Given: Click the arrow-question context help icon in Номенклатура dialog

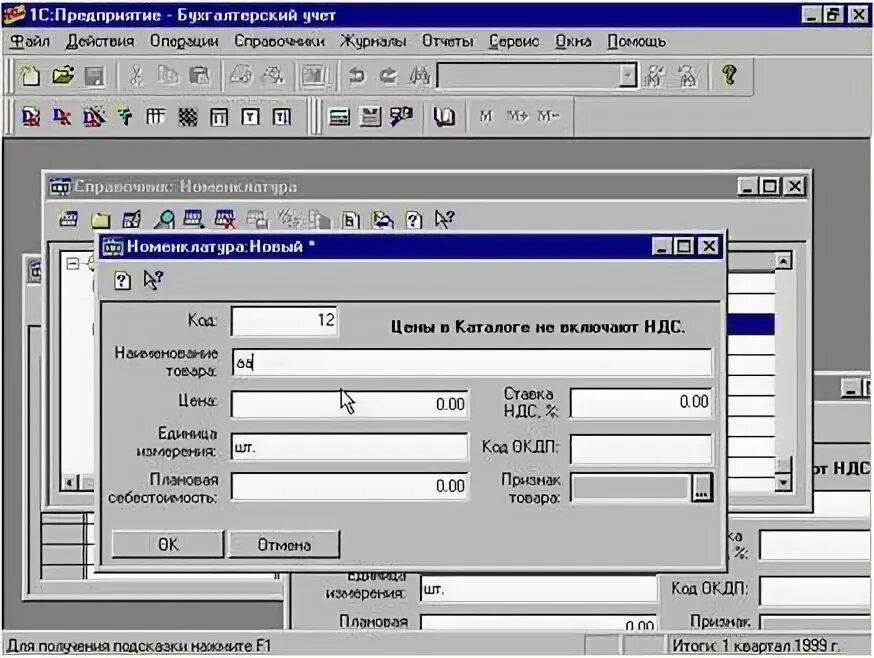Looking at the screenshot, I should tap(153, 280).
